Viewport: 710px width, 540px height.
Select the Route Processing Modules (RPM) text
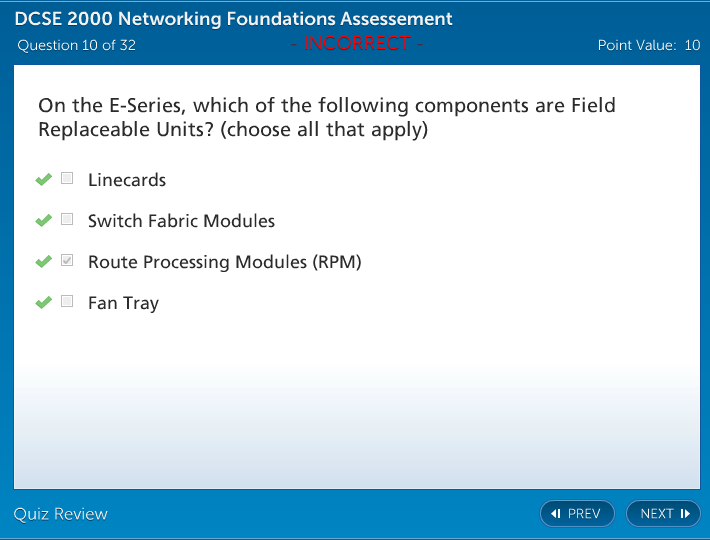[x=224, y=262]
